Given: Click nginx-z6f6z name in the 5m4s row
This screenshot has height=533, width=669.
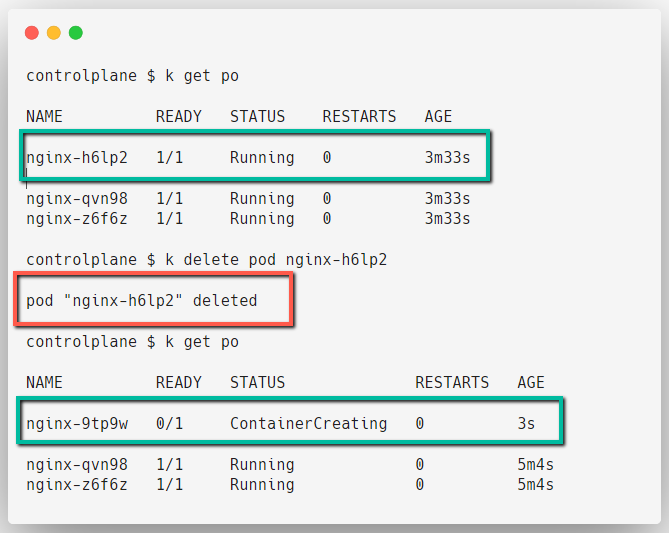Looking at the screenshot, I should pyautogui.click(x=77, y=484).
